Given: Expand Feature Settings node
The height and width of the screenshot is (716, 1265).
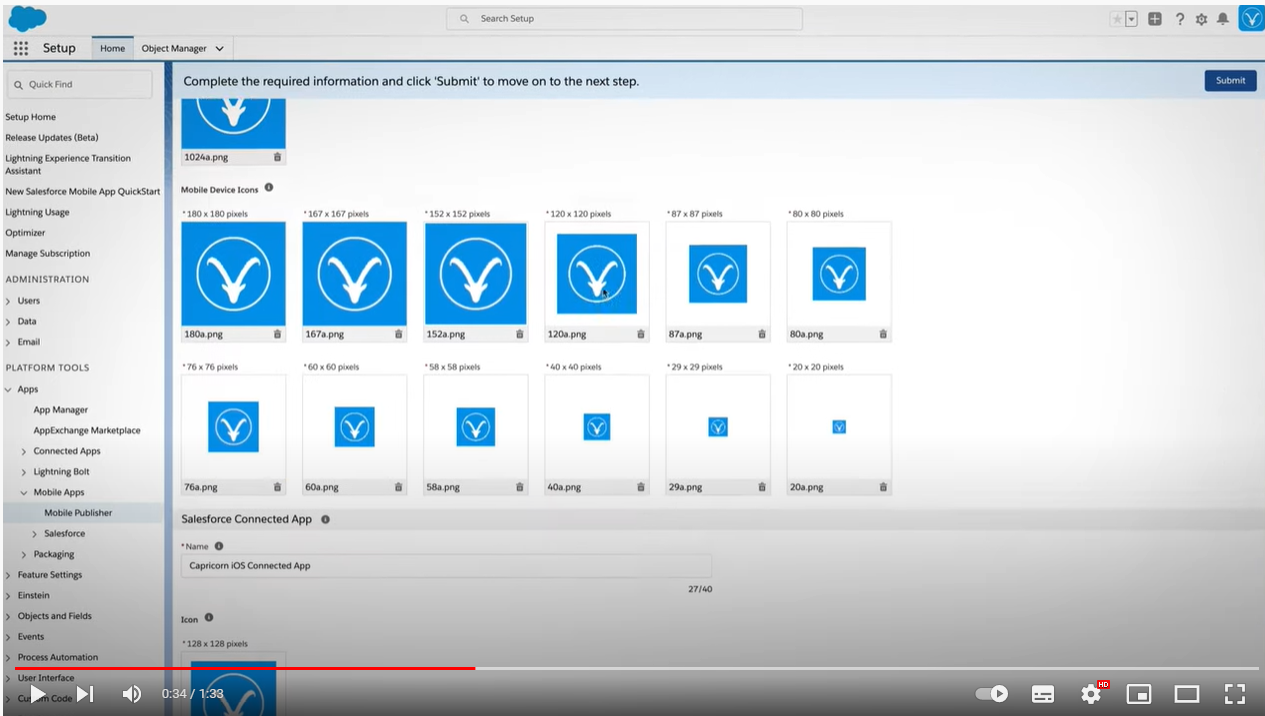Looking at the screenshot, I should pyautogui.click(x=9, y=575).
